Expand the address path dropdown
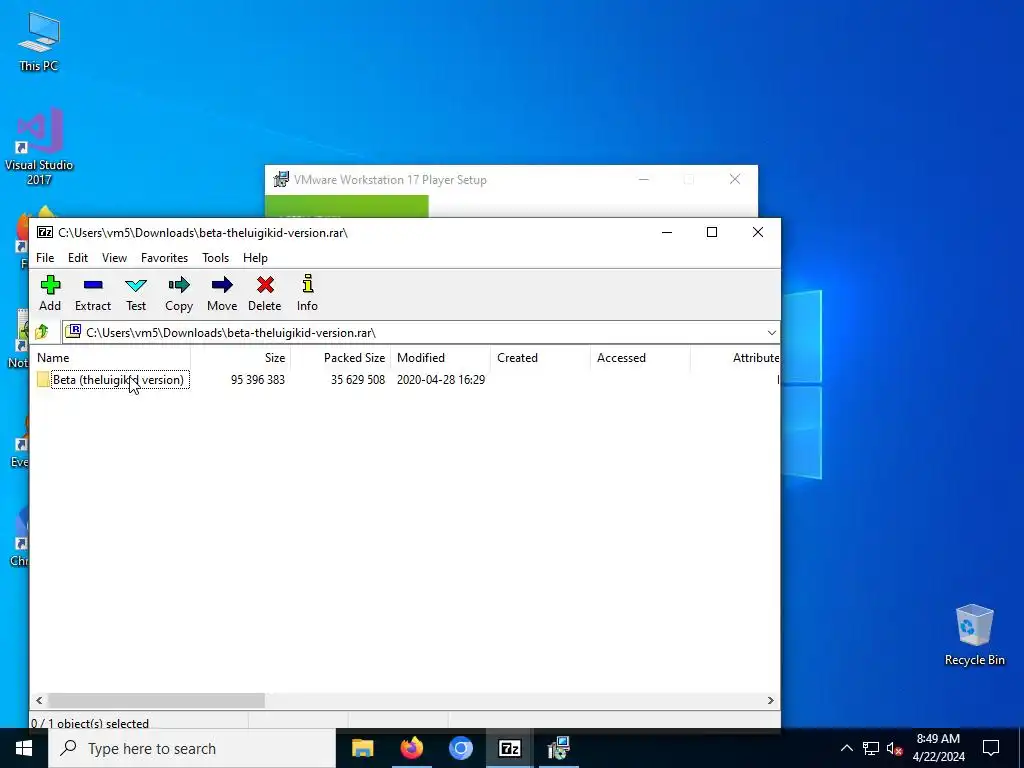1024x768 pixels. pos(771,332)
